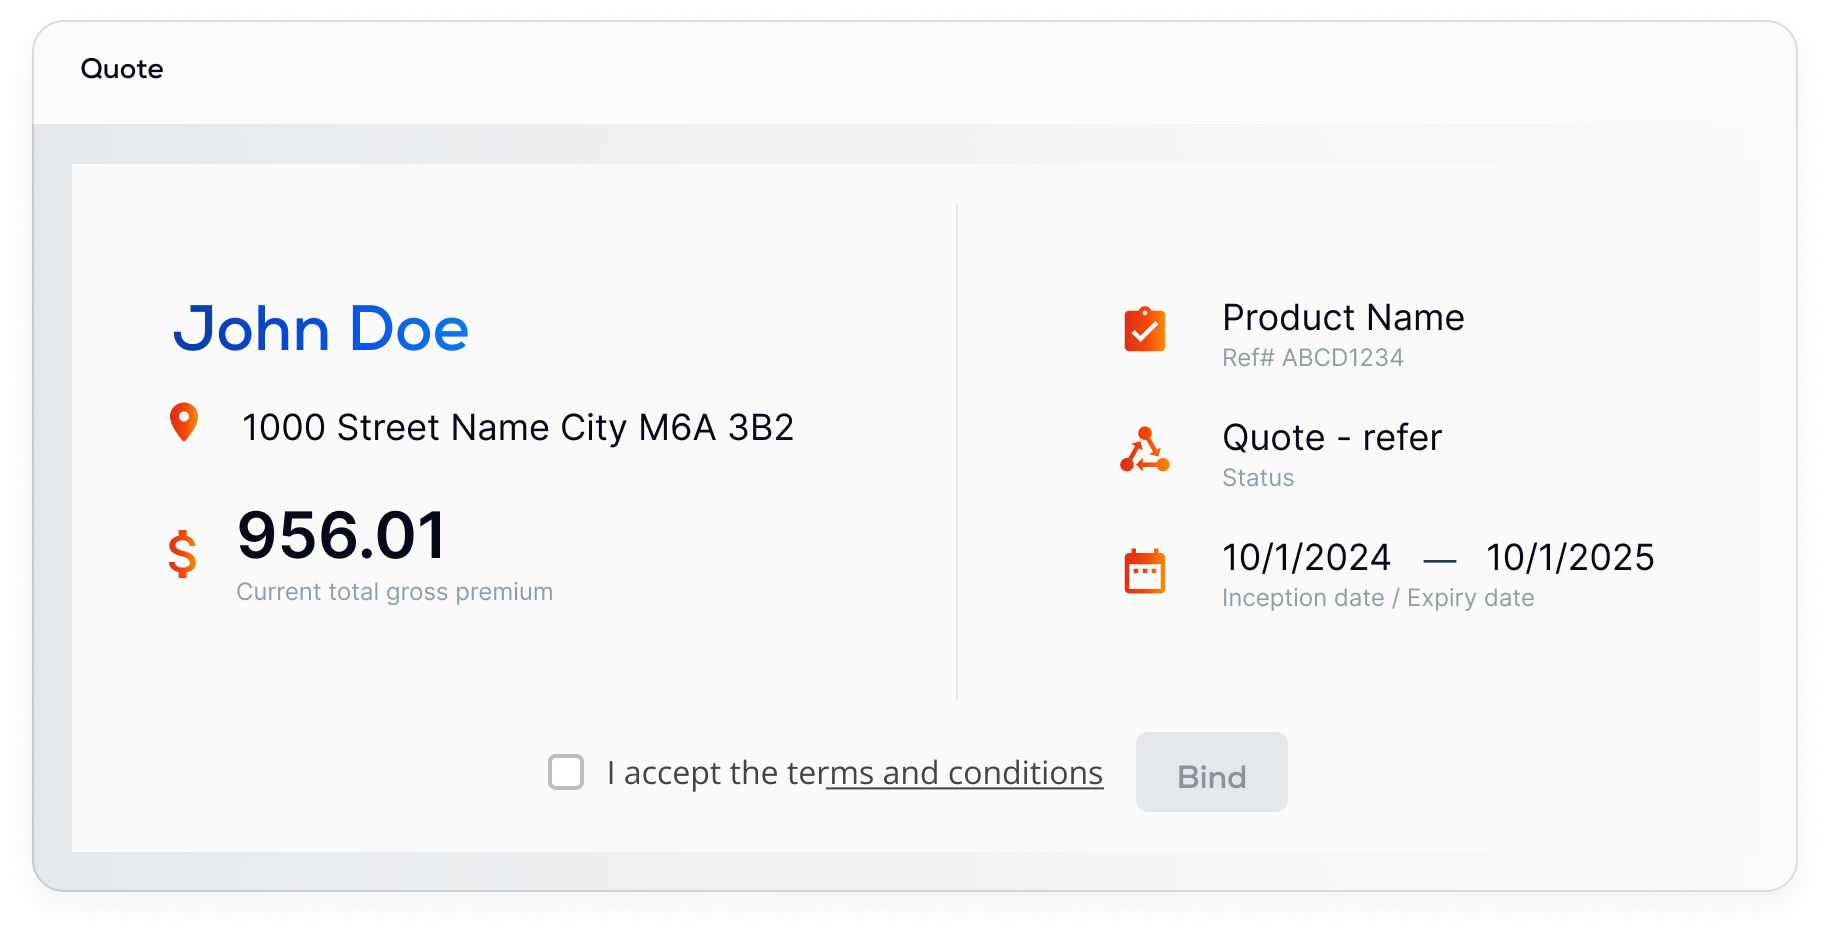Click the Product Name title

[1343, 318]
